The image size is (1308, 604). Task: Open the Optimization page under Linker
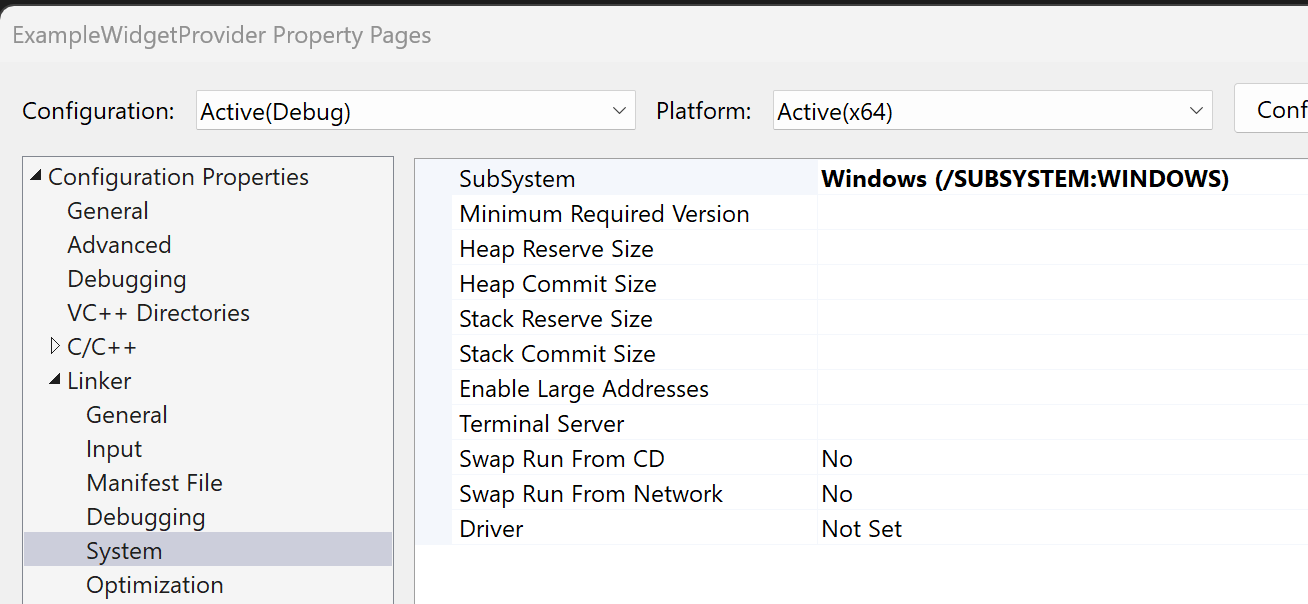155,584
